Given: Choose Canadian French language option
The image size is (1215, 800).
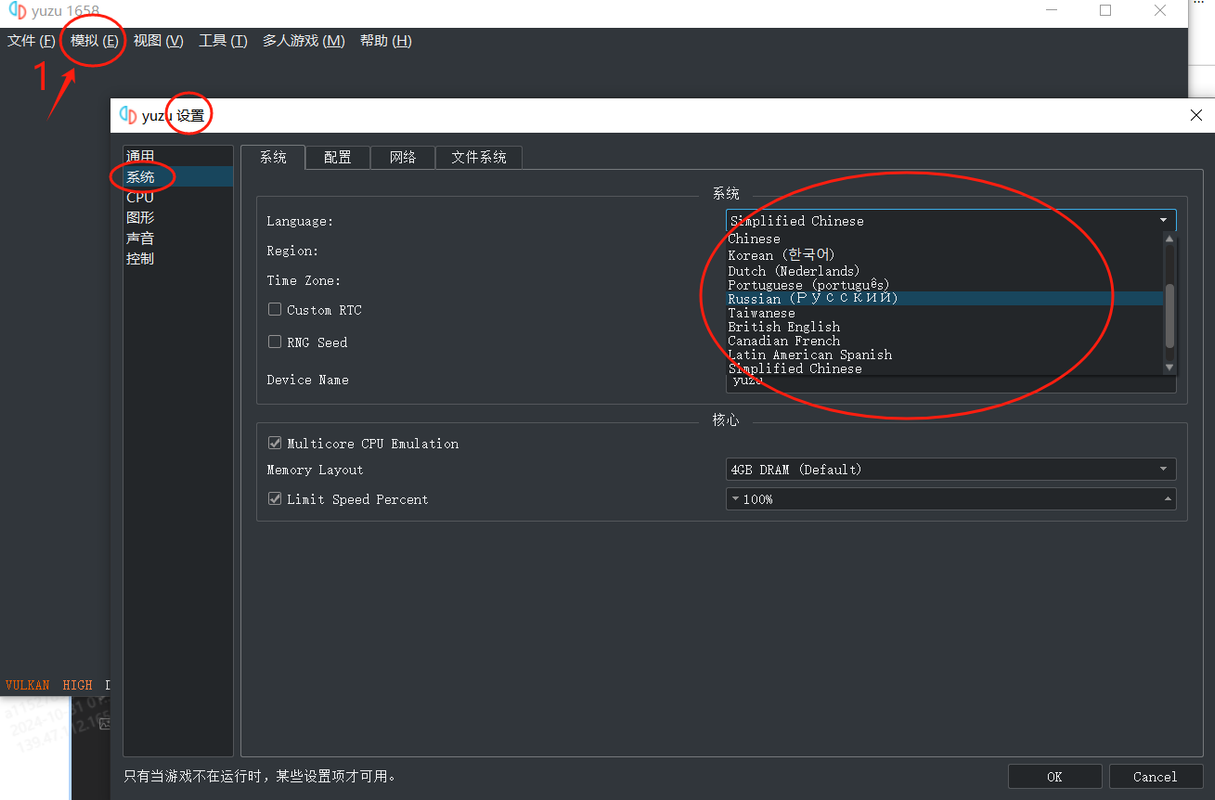Looking at the screenshot, I should (945, 341).
